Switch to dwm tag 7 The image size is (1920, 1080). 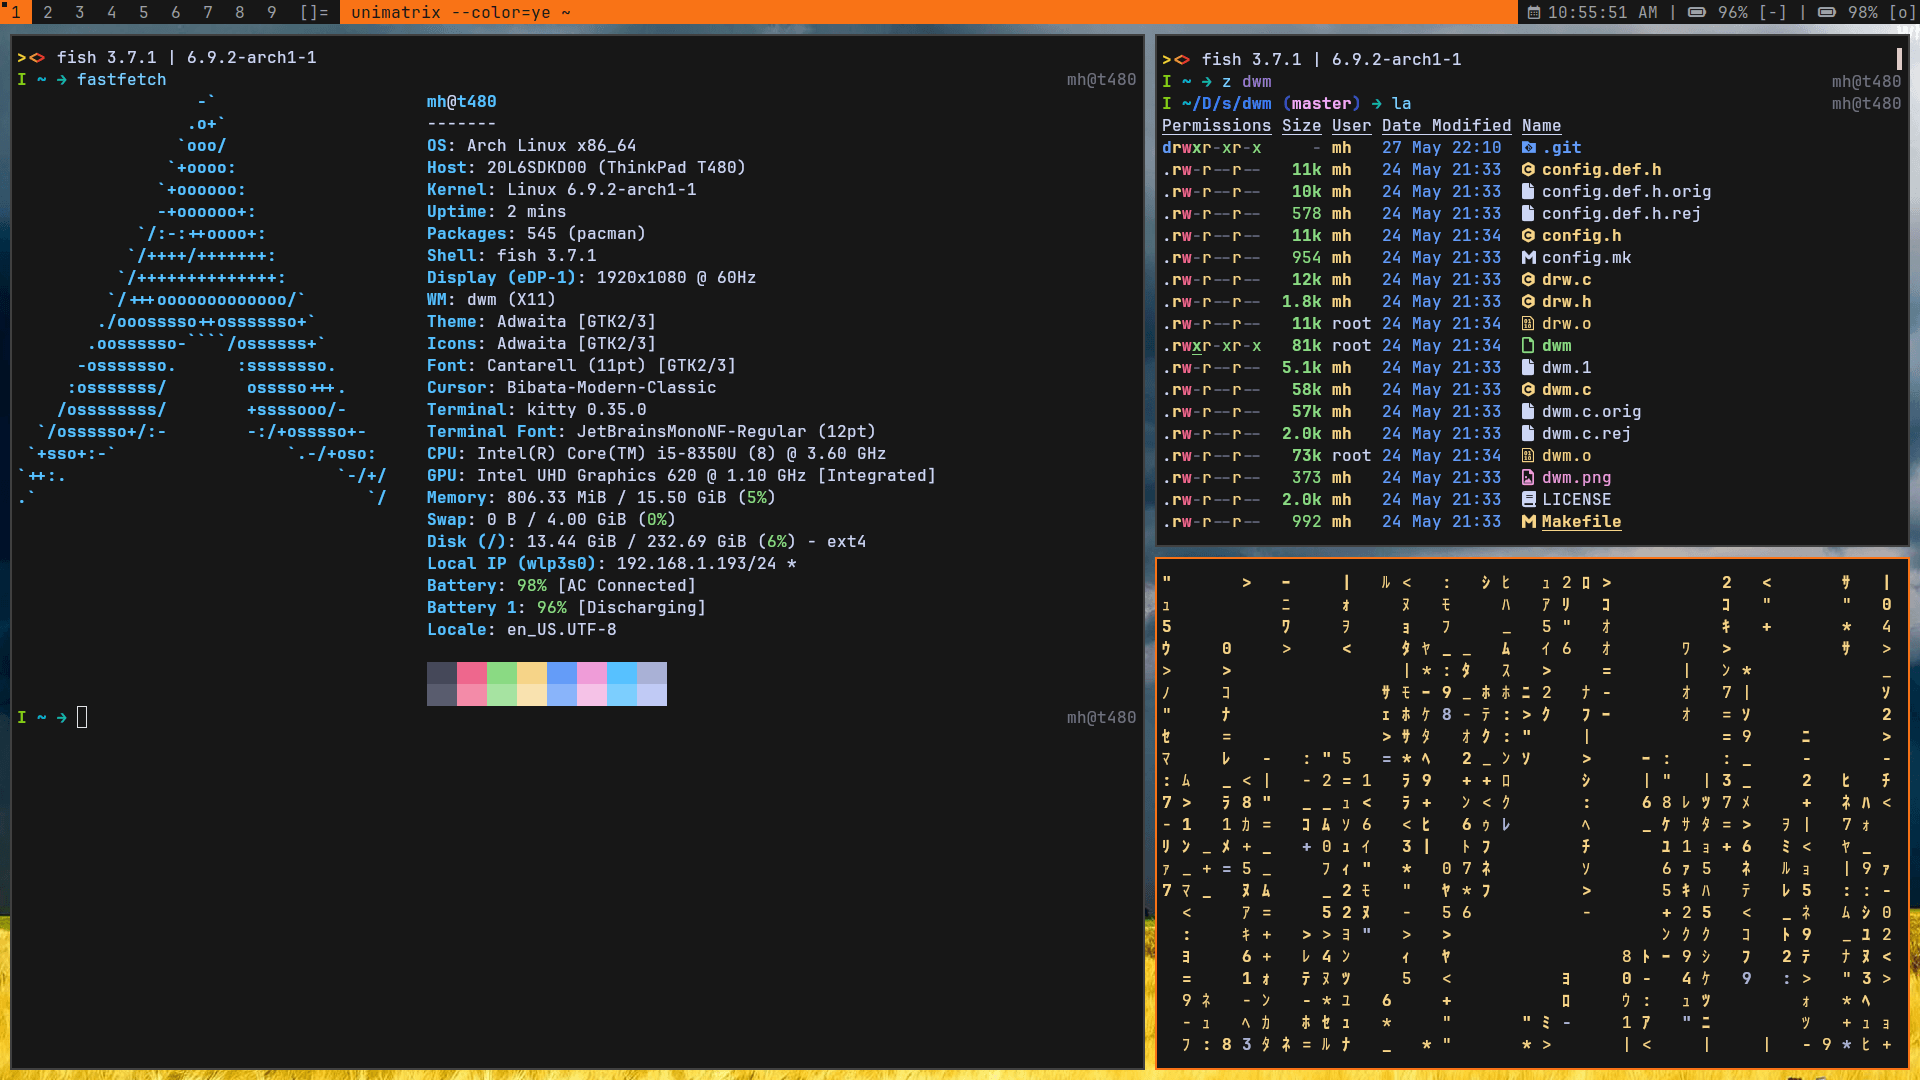tap(208, 12)
